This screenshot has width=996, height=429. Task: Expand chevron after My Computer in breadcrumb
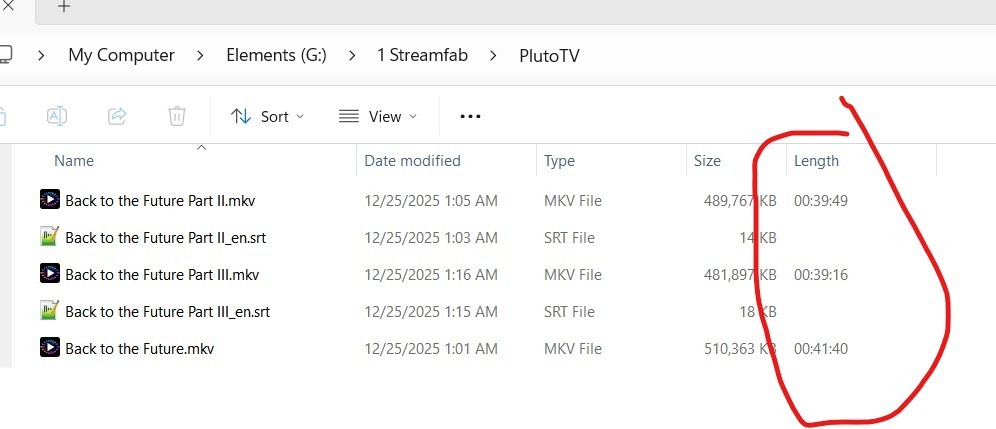pos(200,55)
